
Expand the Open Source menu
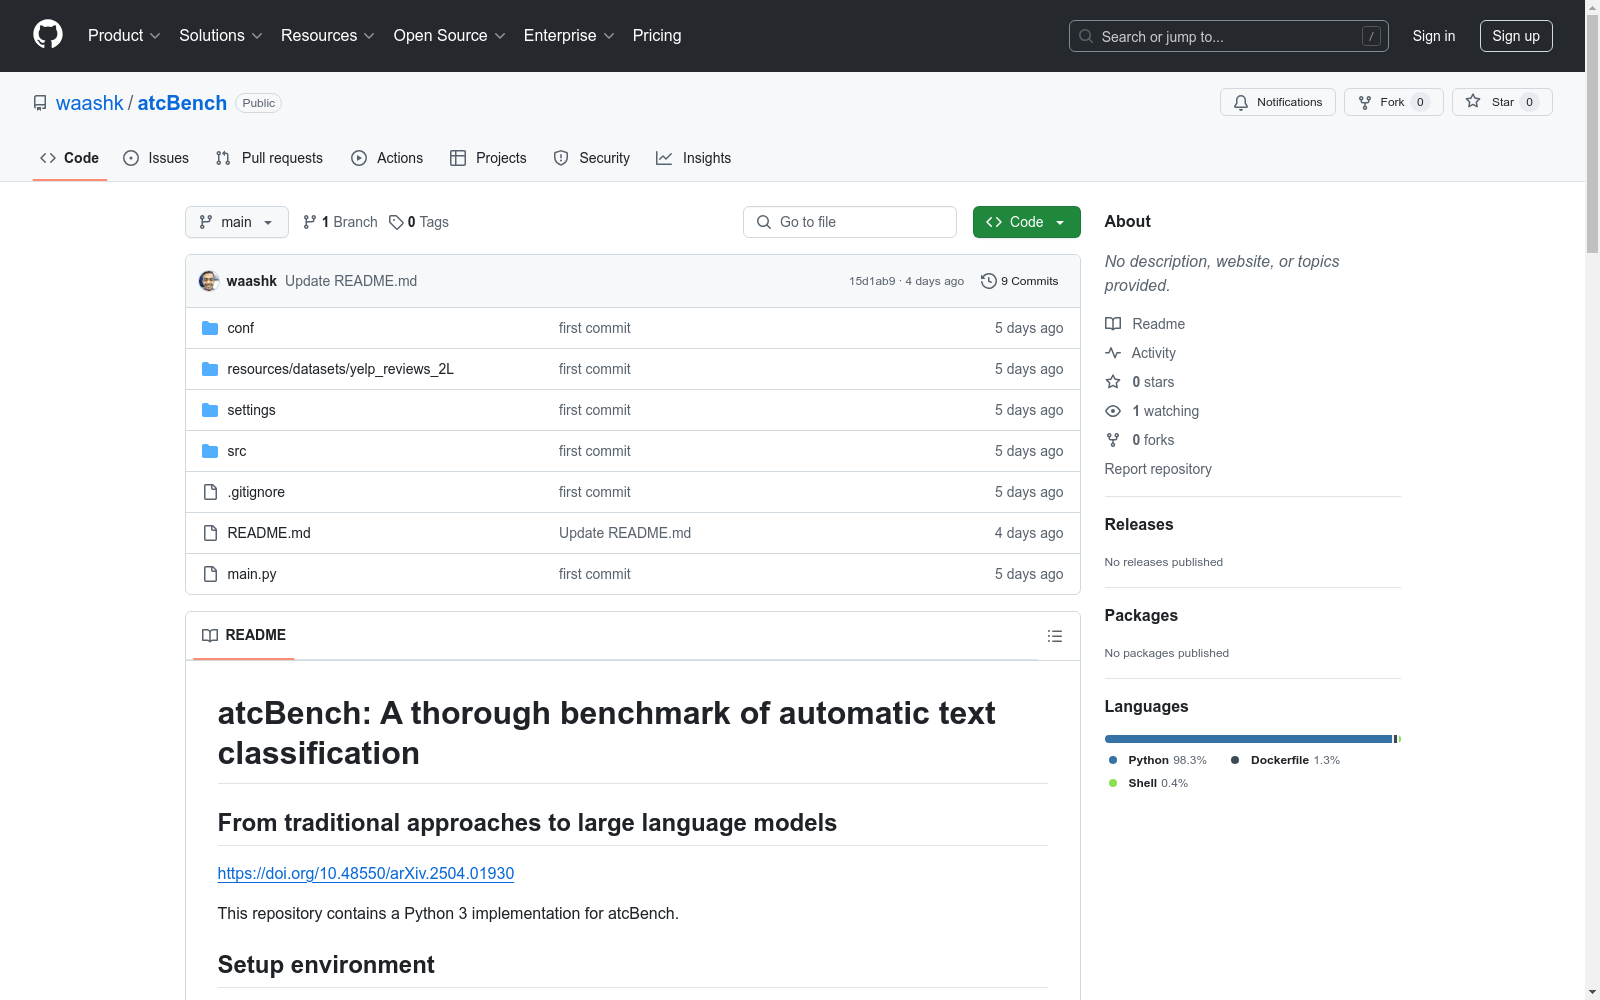click(x=450, y=36)
